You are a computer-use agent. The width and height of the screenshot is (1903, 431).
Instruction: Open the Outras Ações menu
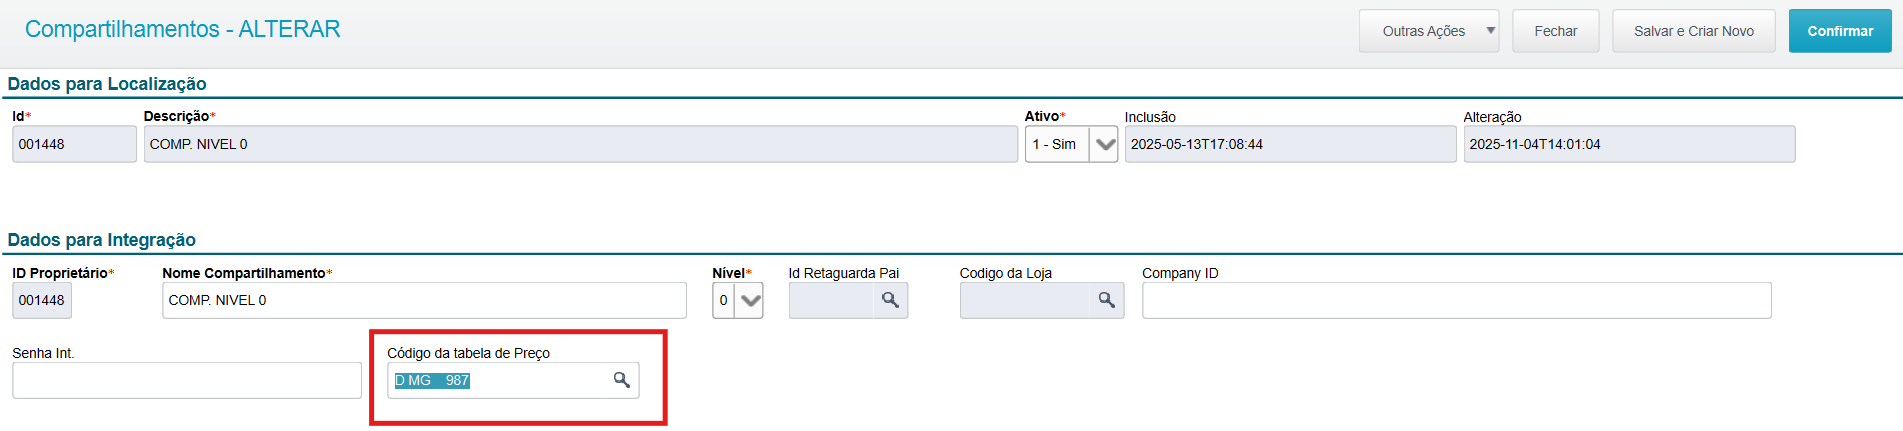click(1423, 31)
